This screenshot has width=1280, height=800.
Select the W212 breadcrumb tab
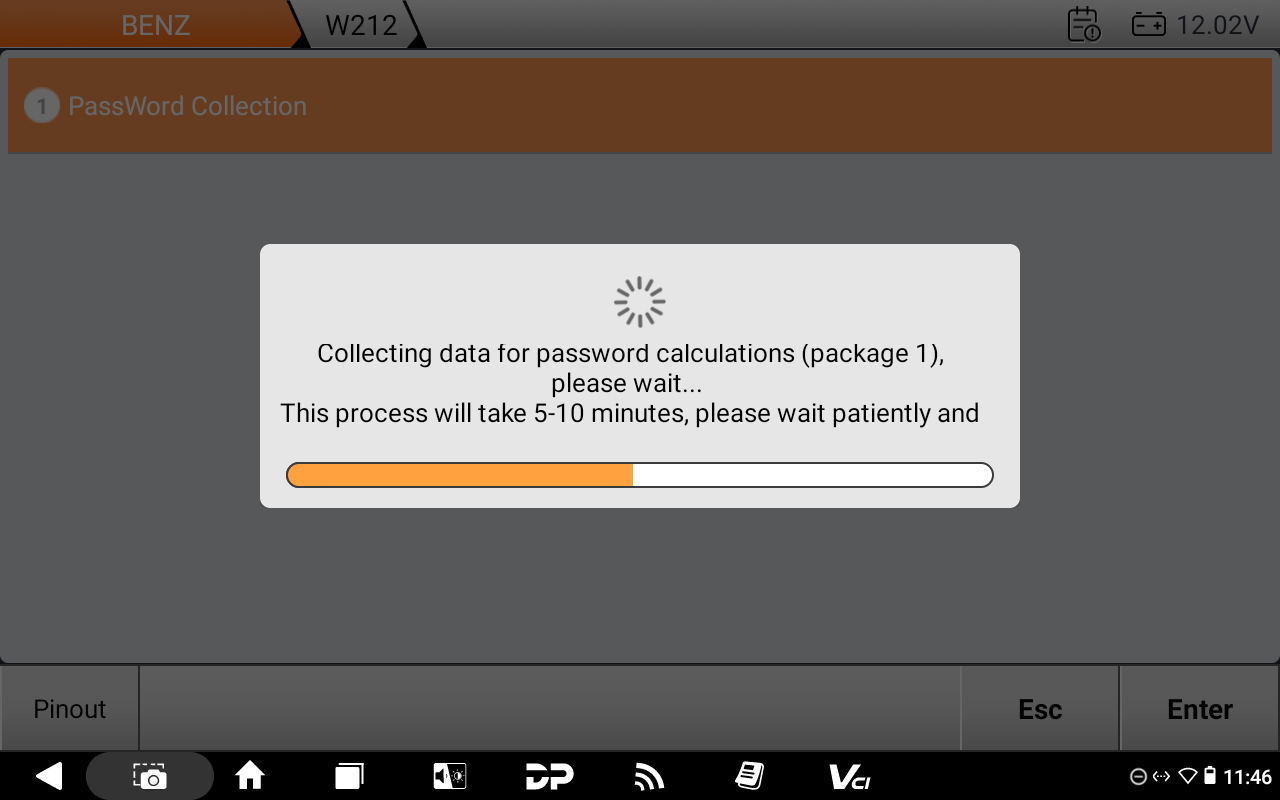coord(362,24)
